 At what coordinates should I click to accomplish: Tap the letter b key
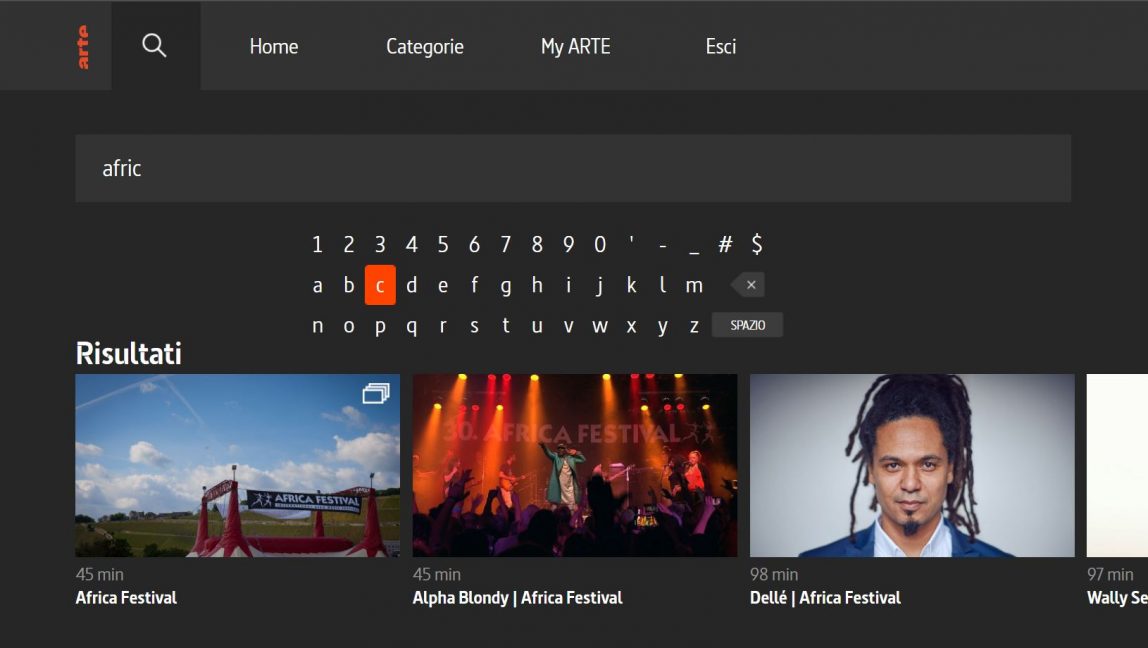point(348,285)
